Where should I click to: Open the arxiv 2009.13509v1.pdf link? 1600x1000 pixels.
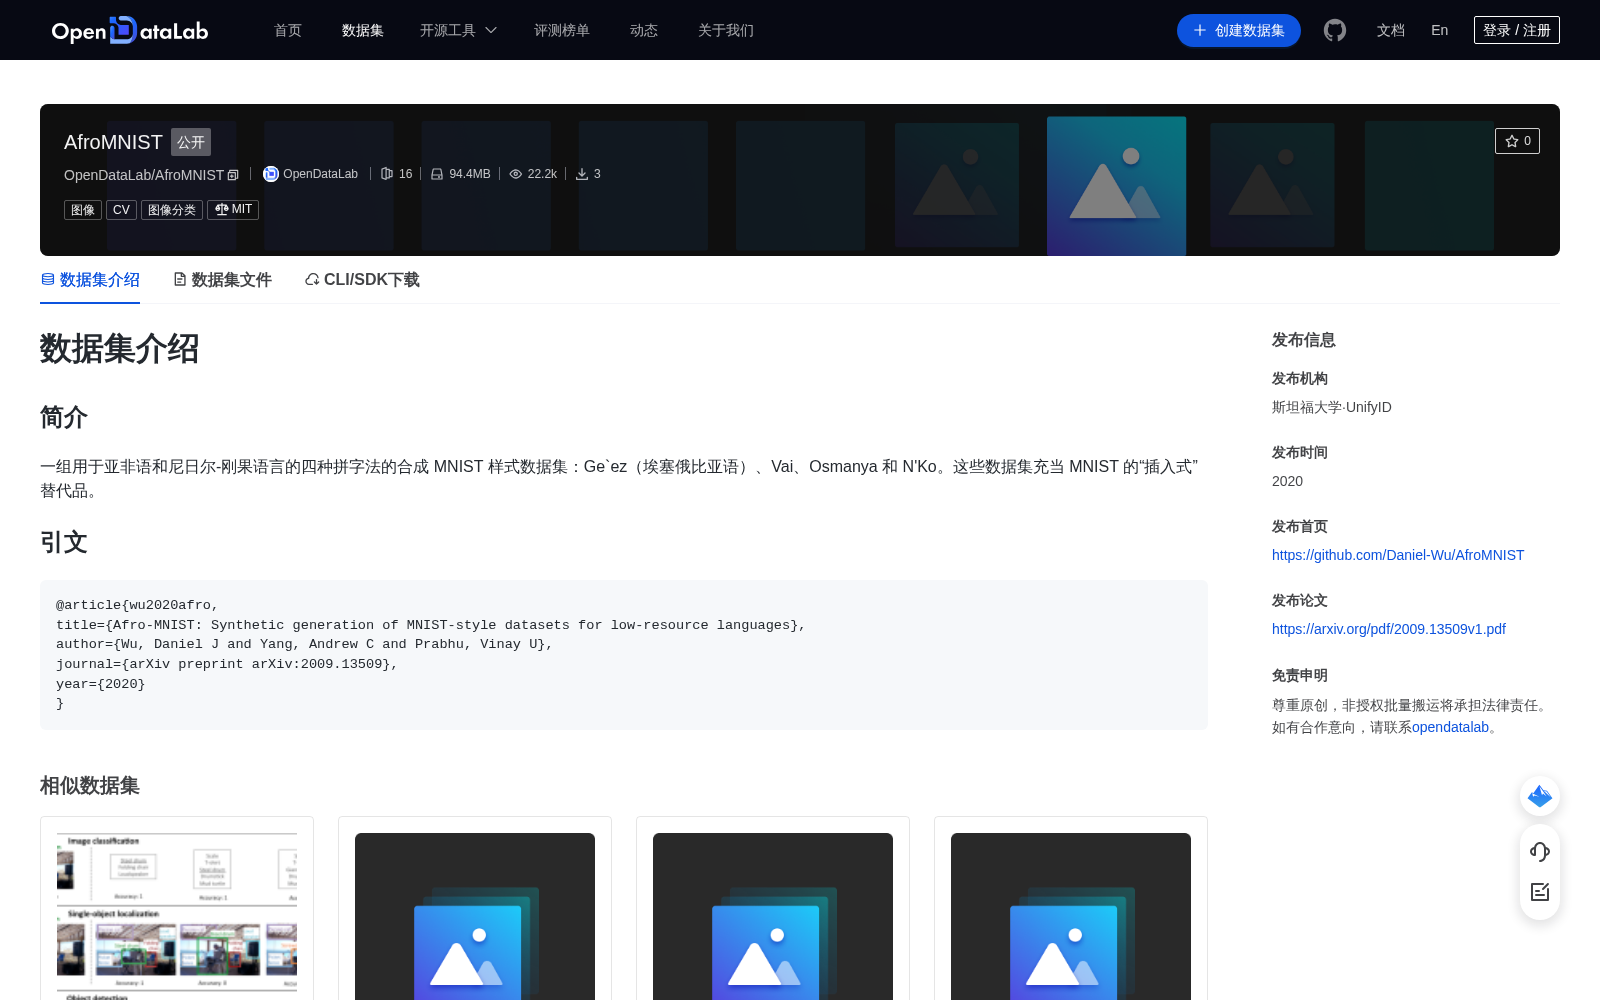click(1389, 629)
